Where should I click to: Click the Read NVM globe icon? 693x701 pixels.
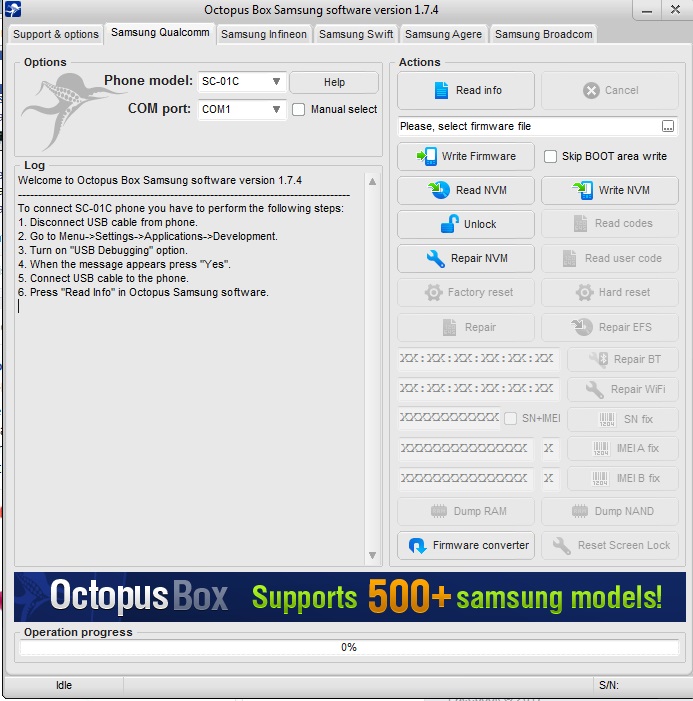pyautogui.click(x=439, y=190)
